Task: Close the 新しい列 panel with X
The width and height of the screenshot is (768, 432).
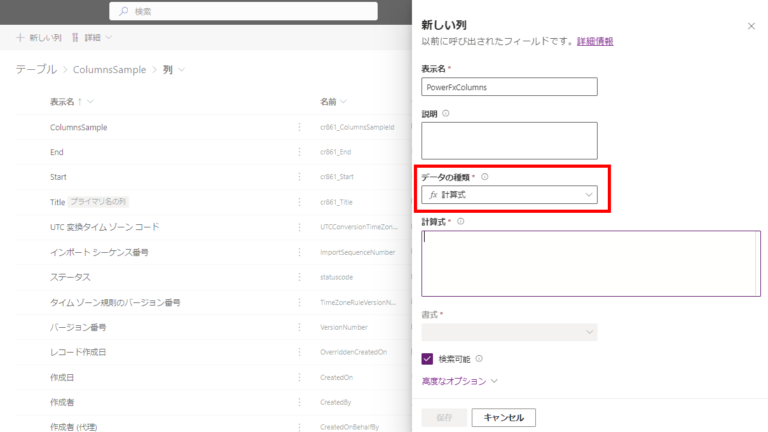Action: pyautogui.click(x=751, y=26)
